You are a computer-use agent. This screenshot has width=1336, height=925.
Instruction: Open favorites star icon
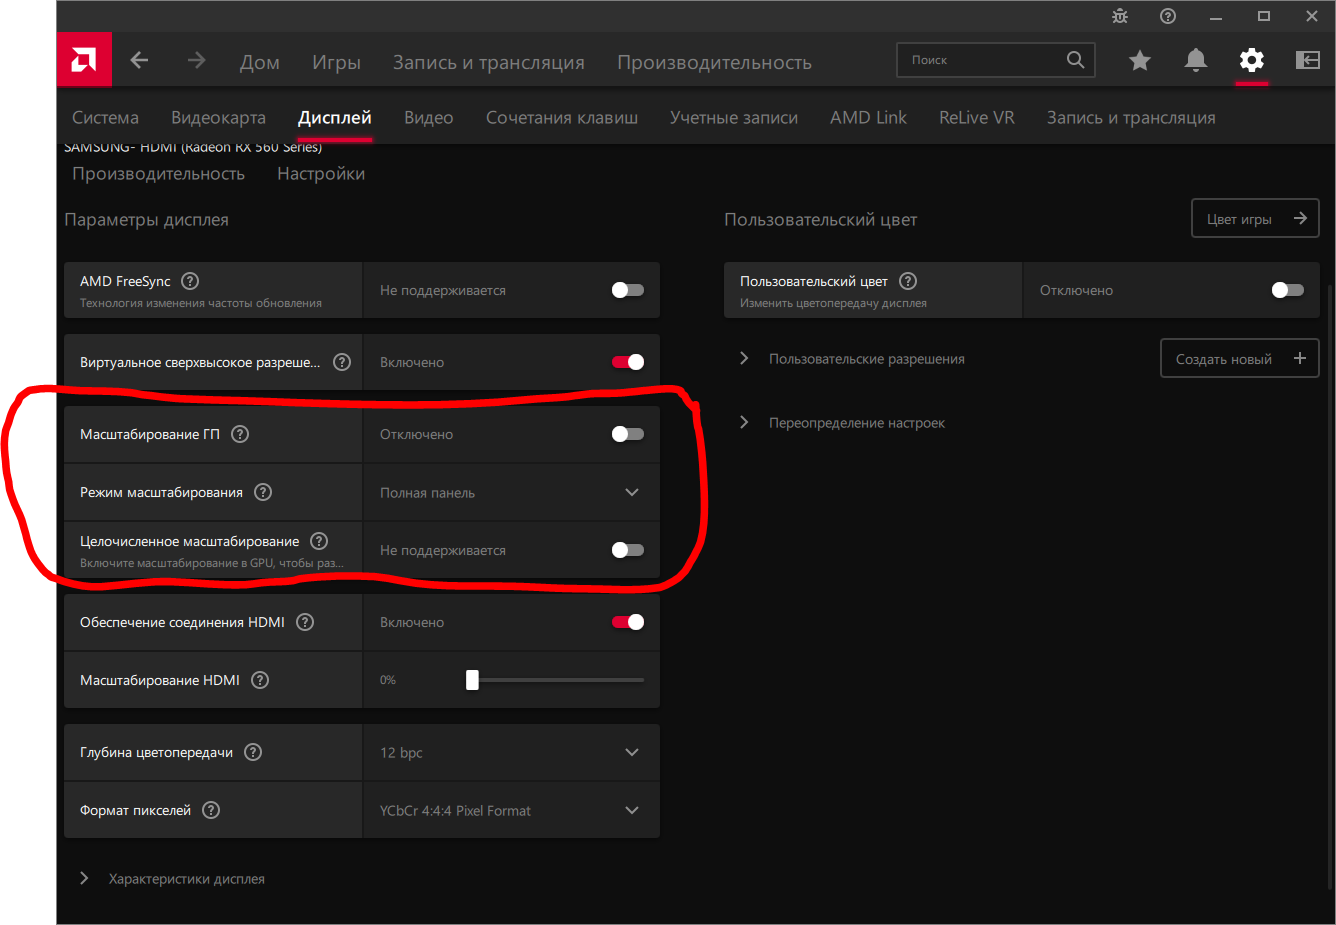pyautogui.click(x=1139, y=61)
